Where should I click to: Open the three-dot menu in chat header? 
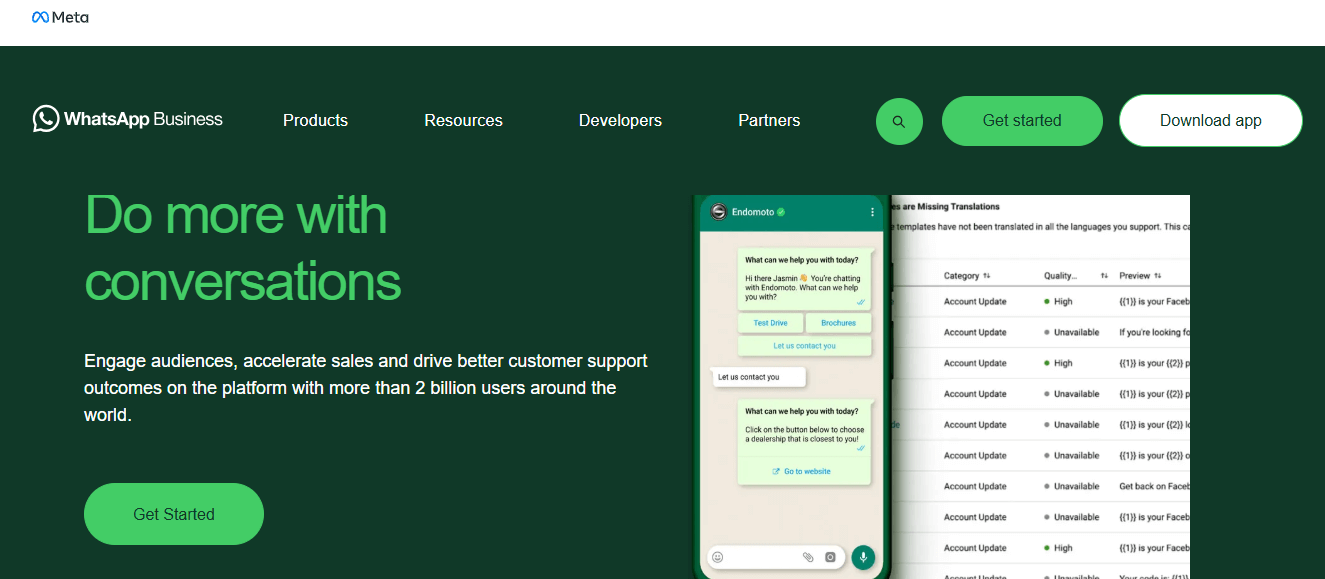872,212
